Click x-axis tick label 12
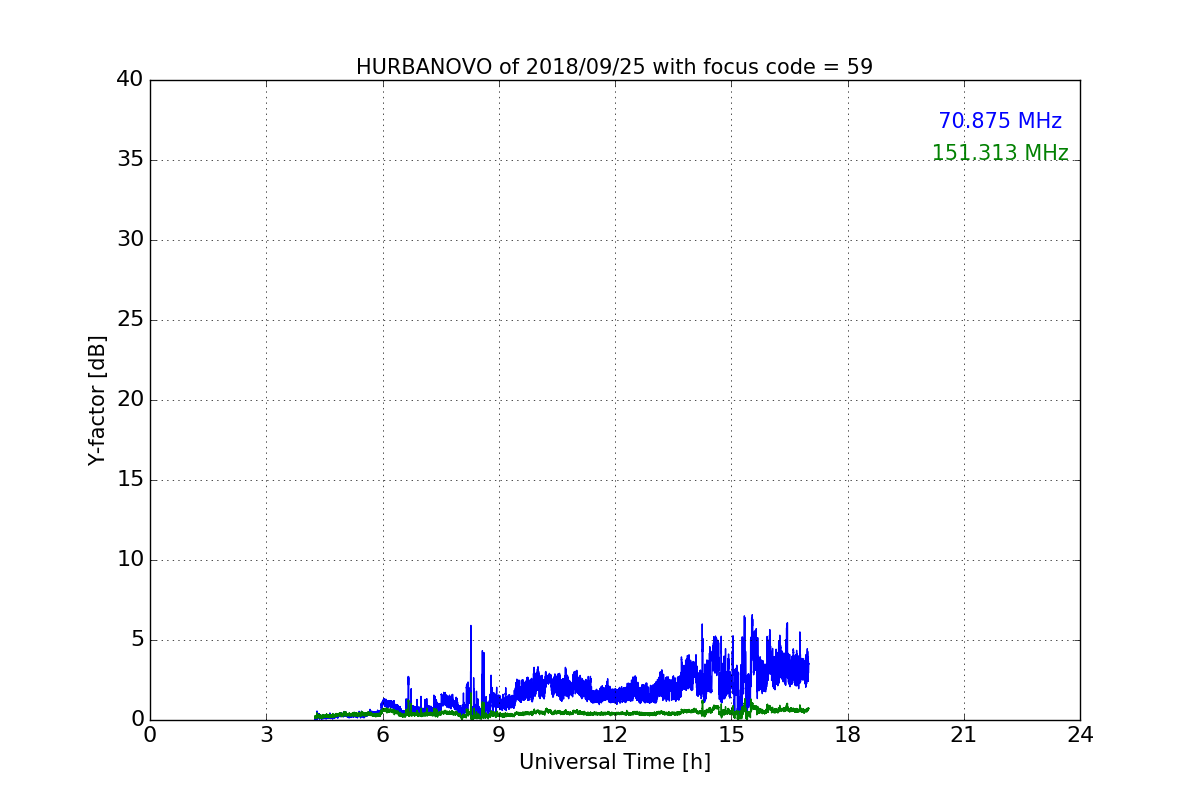 click(615, 735)
